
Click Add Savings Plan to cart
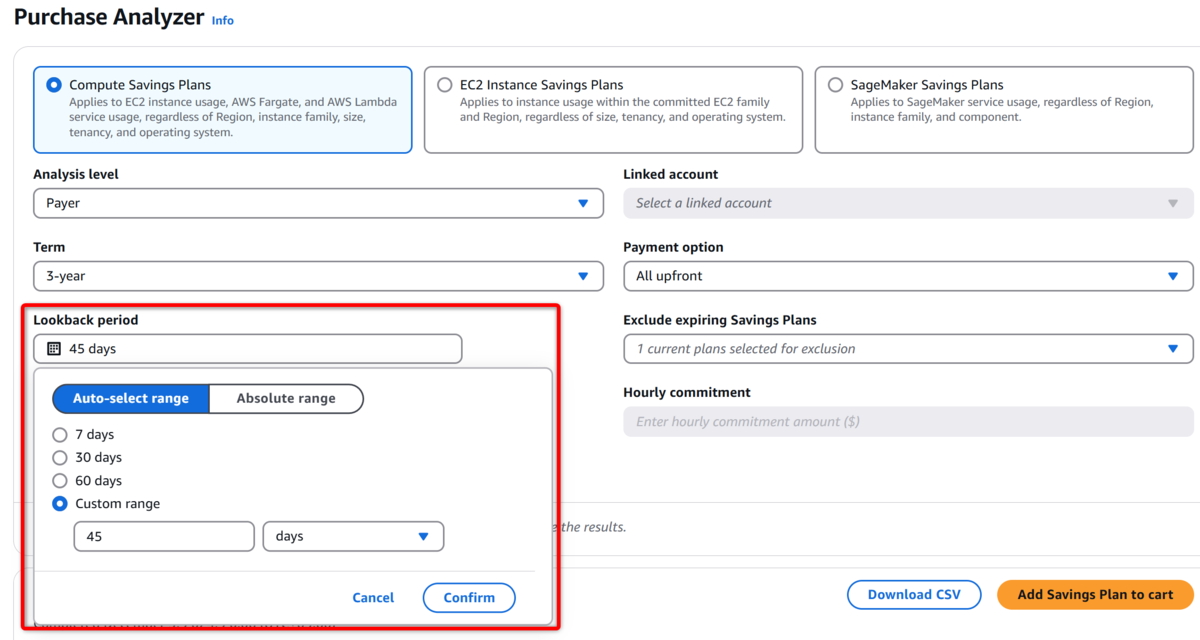[1095, 594]
